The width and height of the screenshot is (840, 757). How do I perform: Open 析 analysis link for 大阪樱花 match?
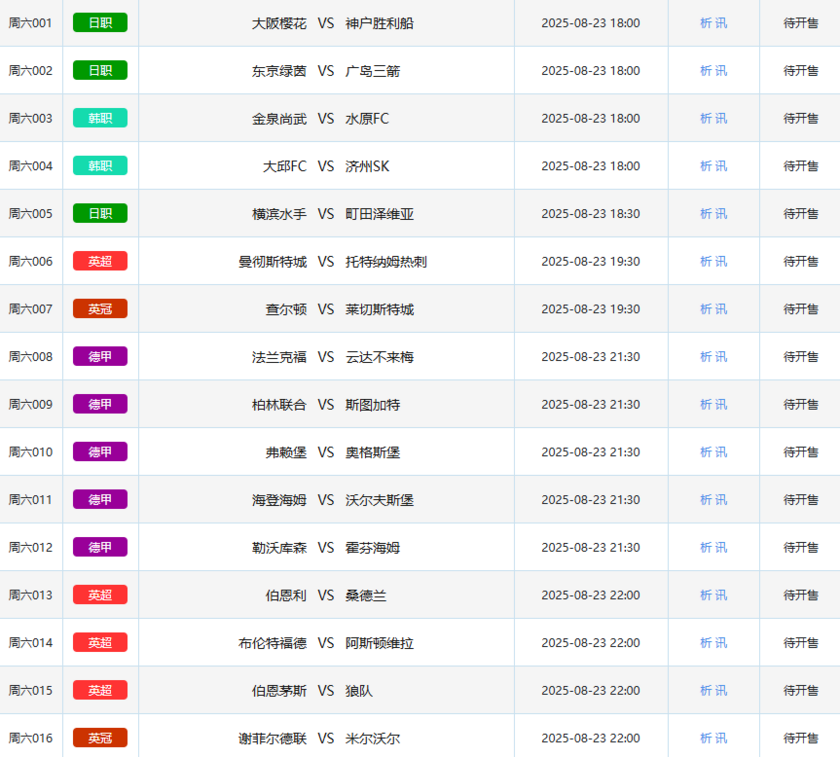point(706,23)
